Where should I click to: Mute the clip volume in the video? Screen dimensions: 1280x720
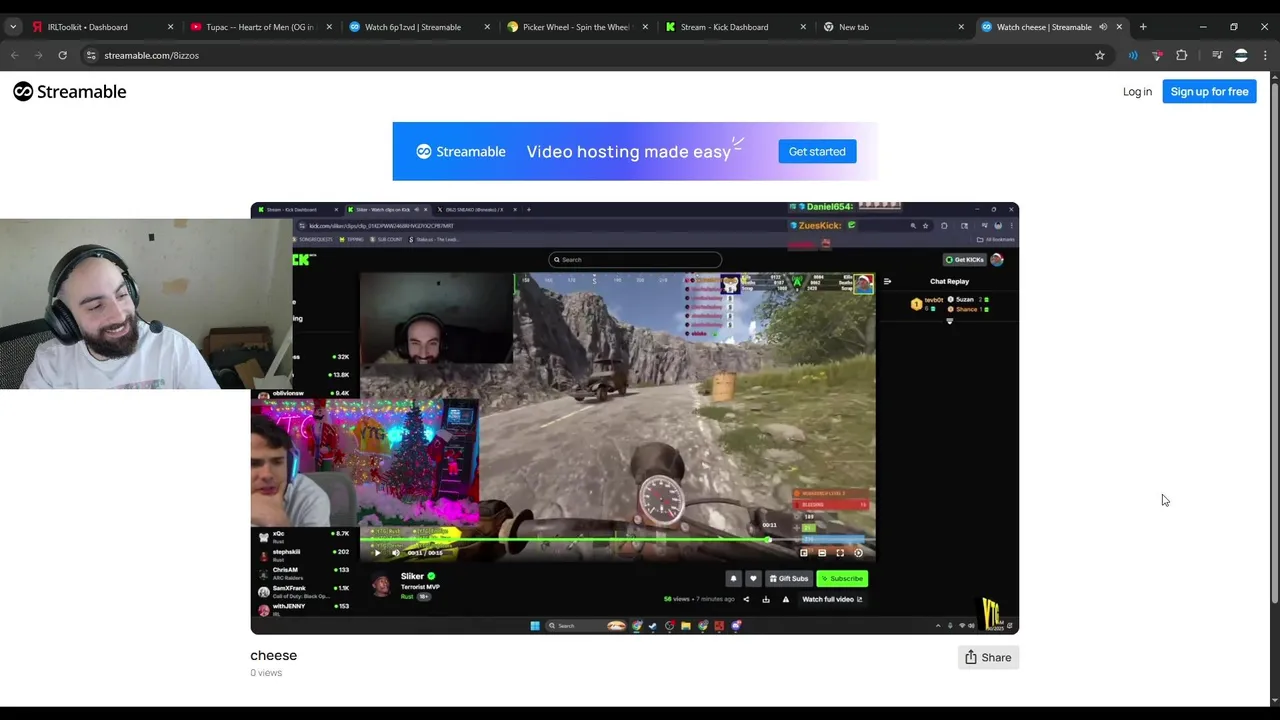tap(396, 552)
